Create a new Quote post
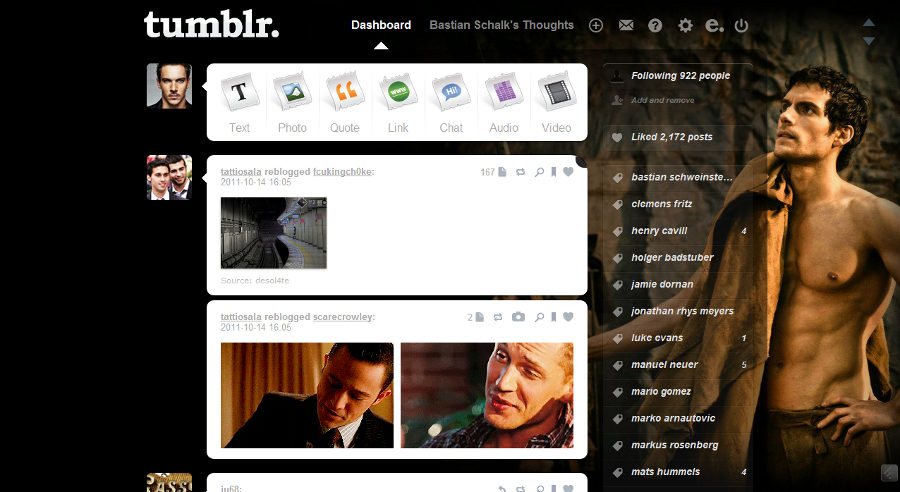900x492 pixels. 345,103
